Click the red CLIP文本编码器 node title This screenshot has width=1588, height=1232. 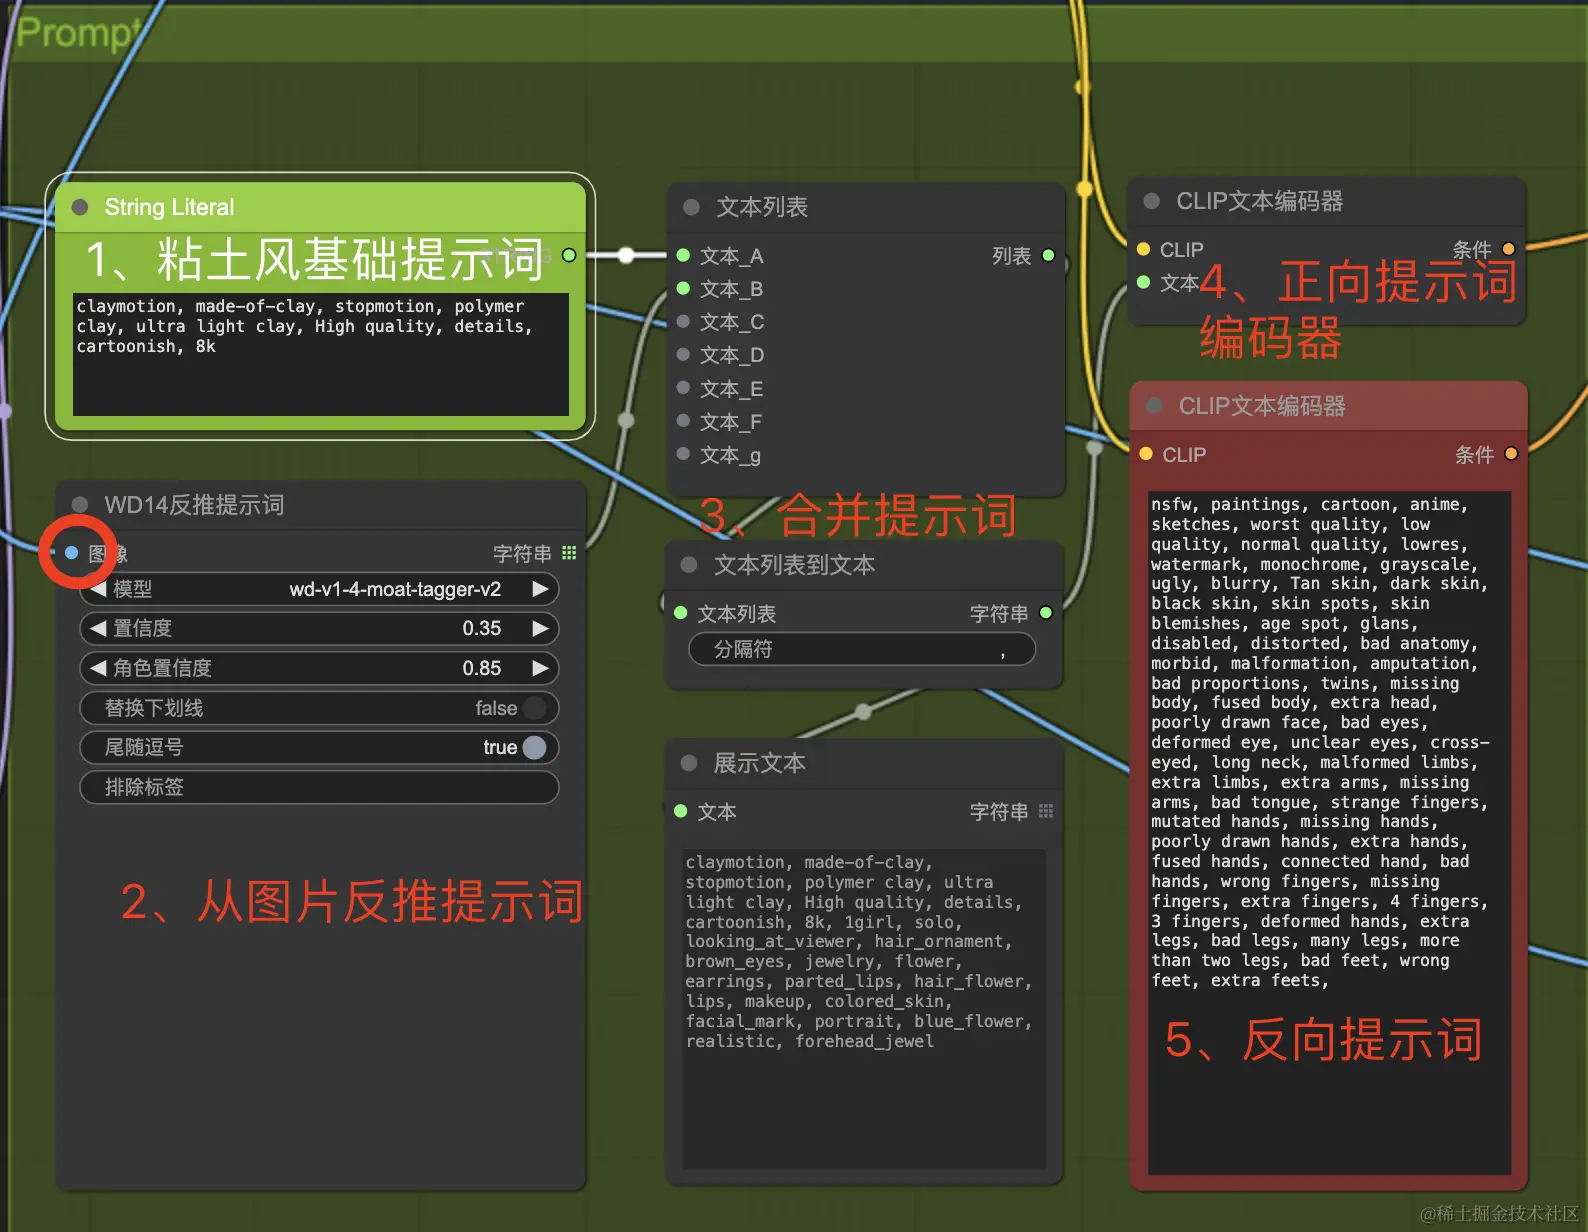pyautogui.click(x=1262, y=406)
